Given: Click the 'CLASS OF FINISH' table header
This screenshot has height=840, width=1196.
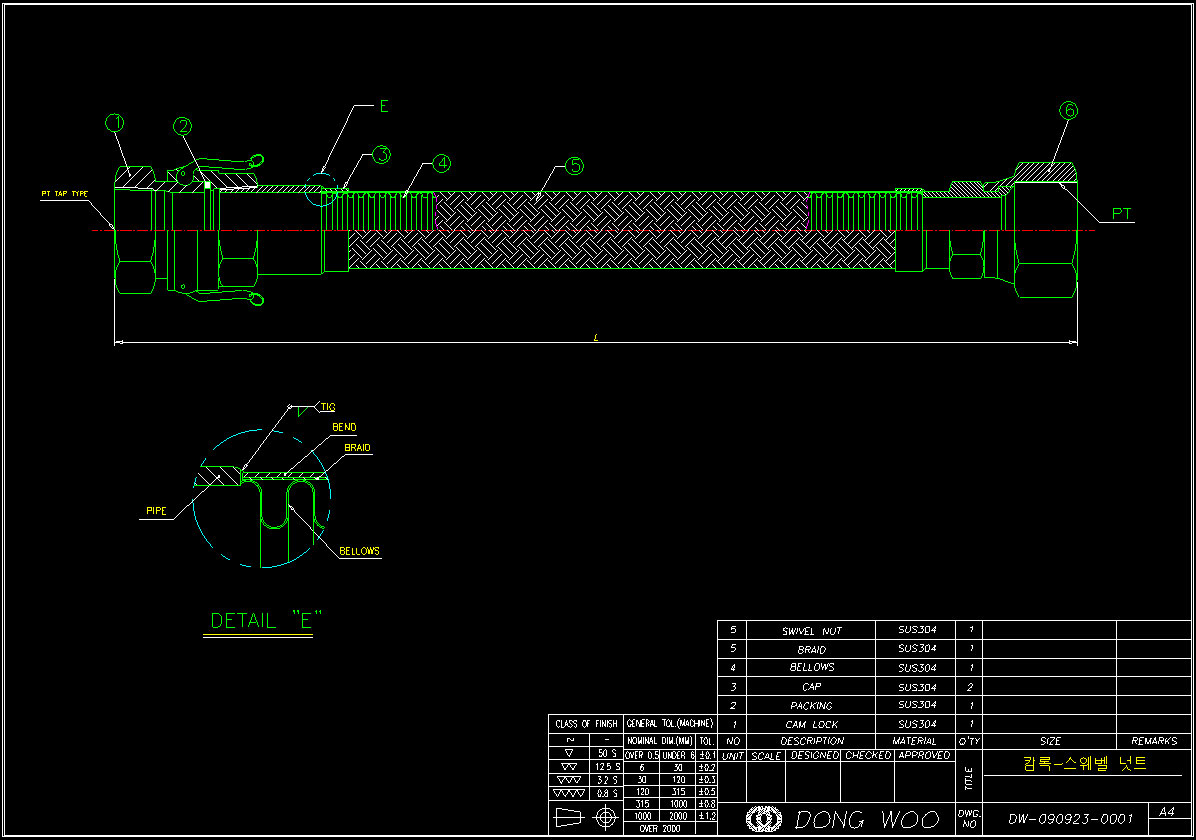Looking at the screenshot, I should coord(587,723).
